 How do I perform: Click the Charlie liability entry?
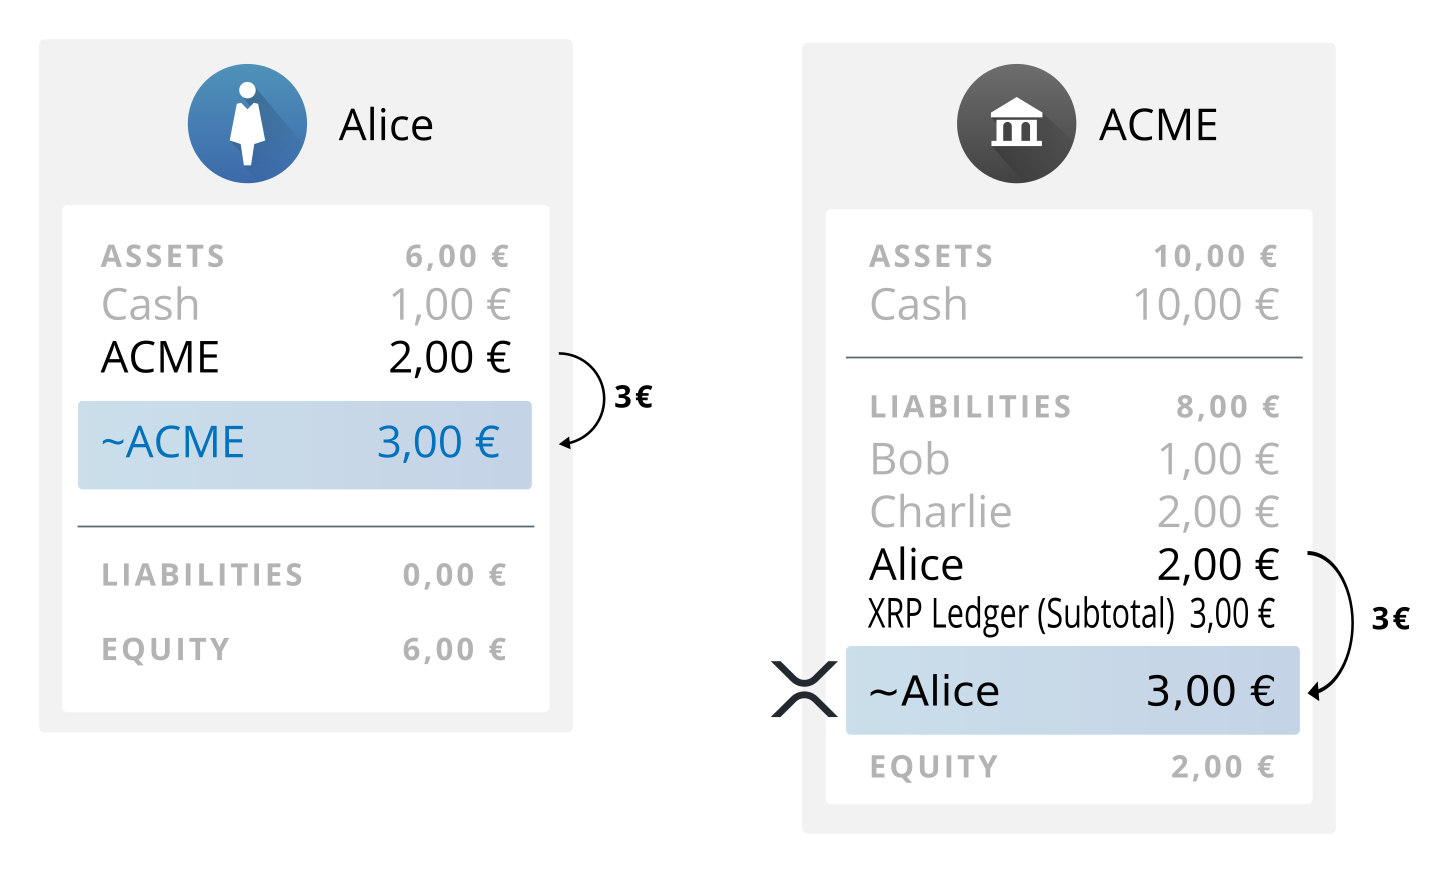point(1072,512)
